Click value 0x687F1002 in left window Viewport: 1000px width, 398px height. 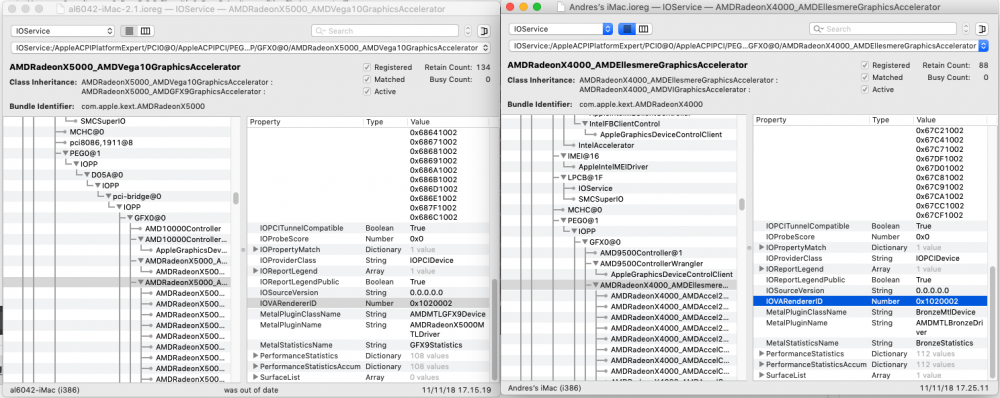click(x=433, y=207)
